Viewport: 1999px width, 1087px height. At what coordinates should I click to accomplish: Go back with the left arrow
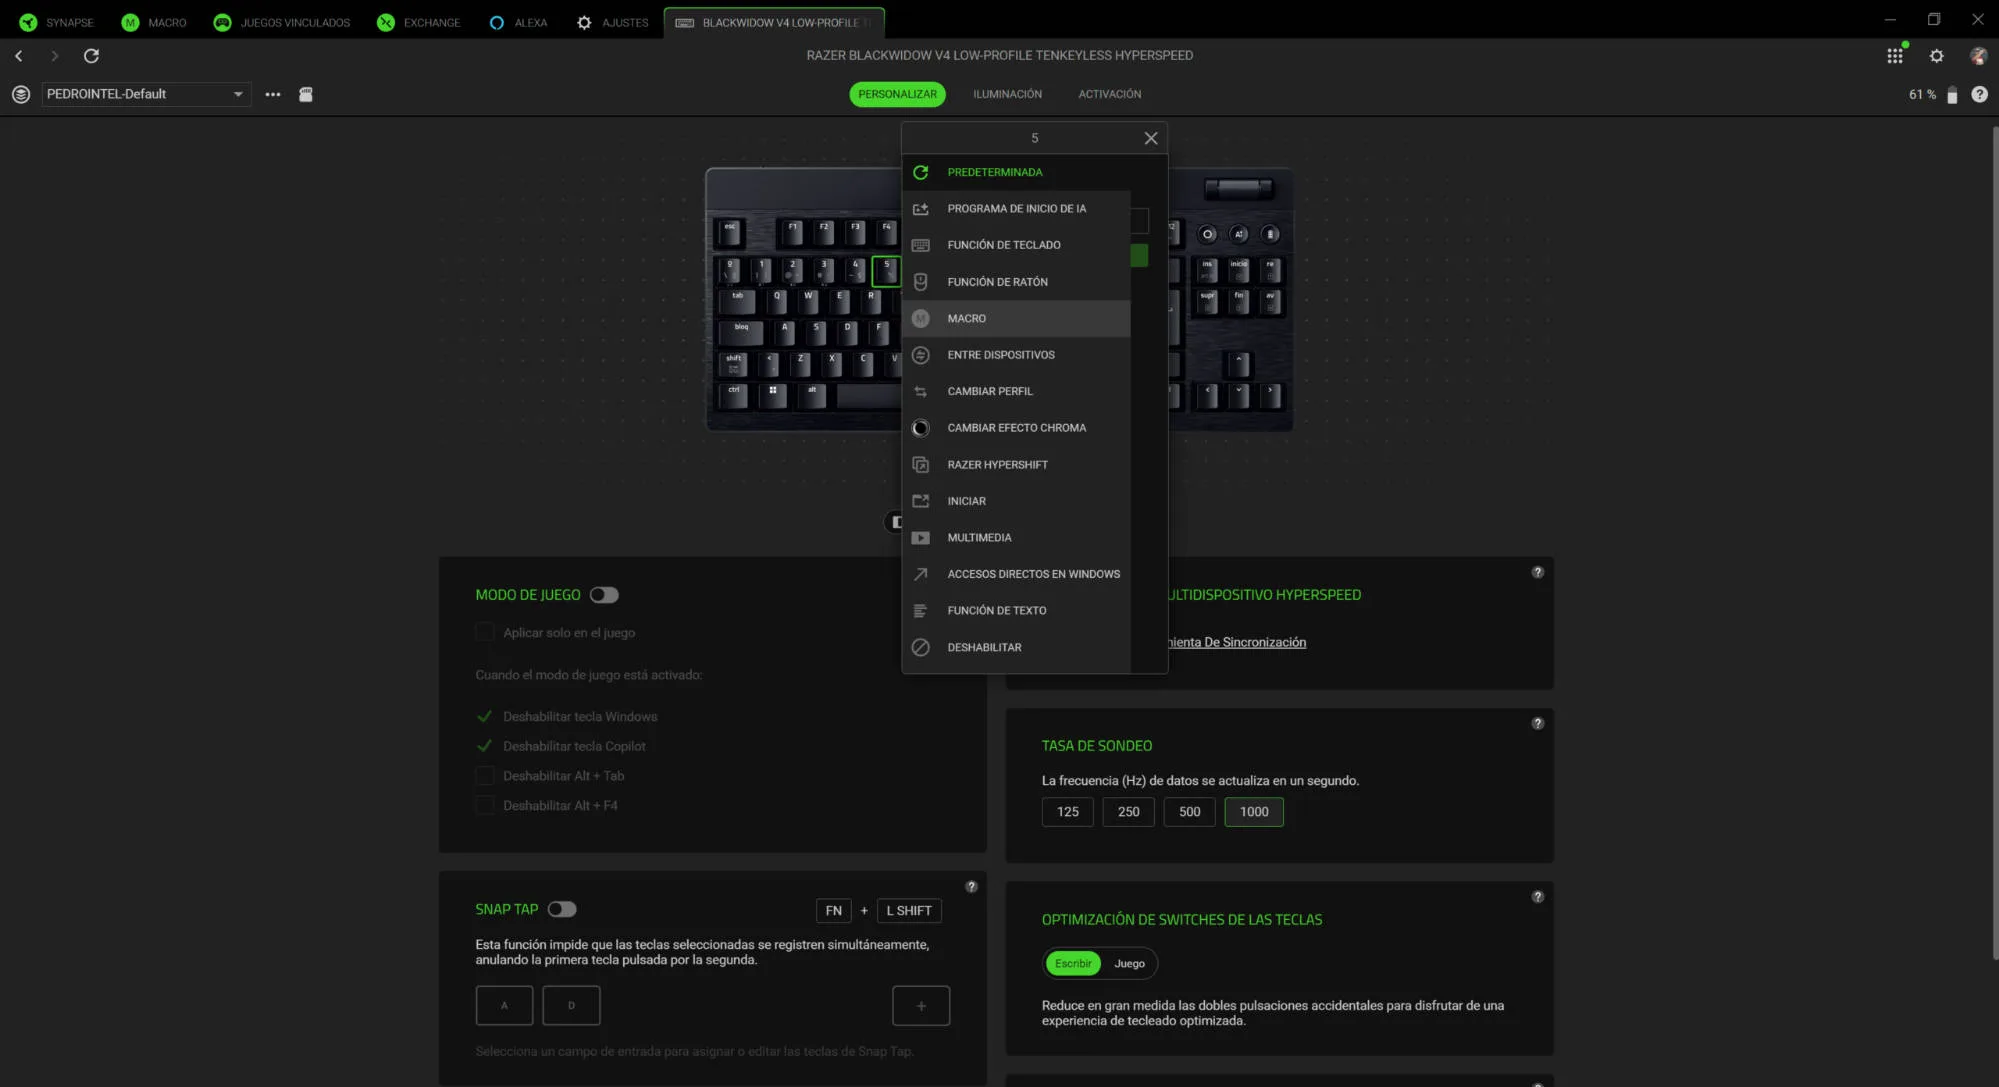(x=19, y=56)
